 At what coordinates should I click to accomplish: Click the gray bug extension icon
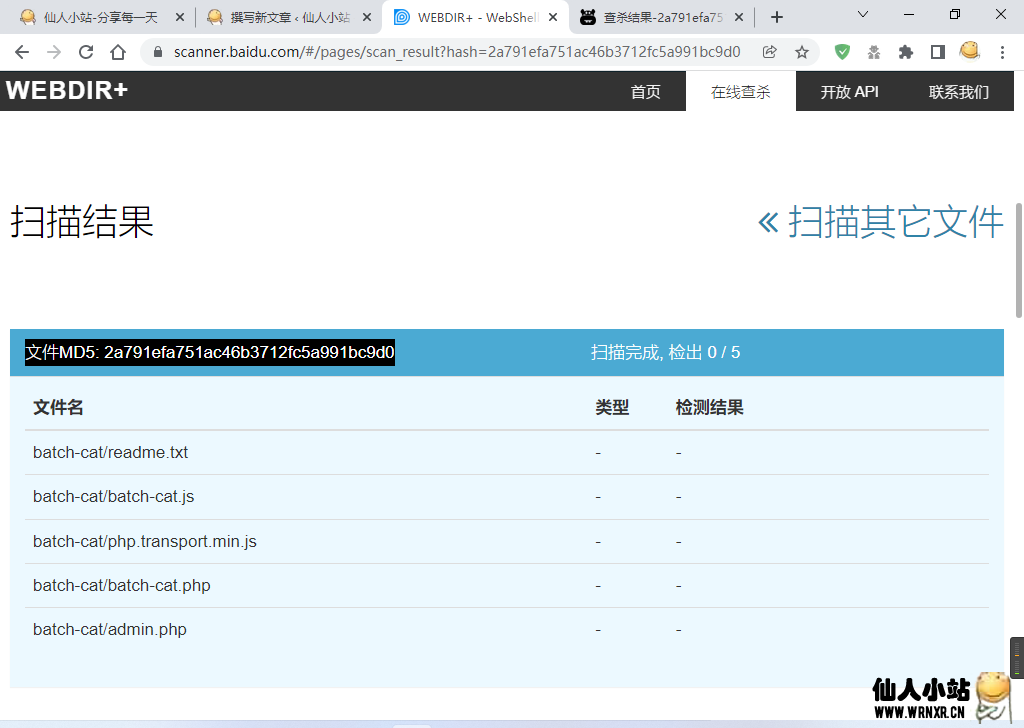[x=874, y=52]
